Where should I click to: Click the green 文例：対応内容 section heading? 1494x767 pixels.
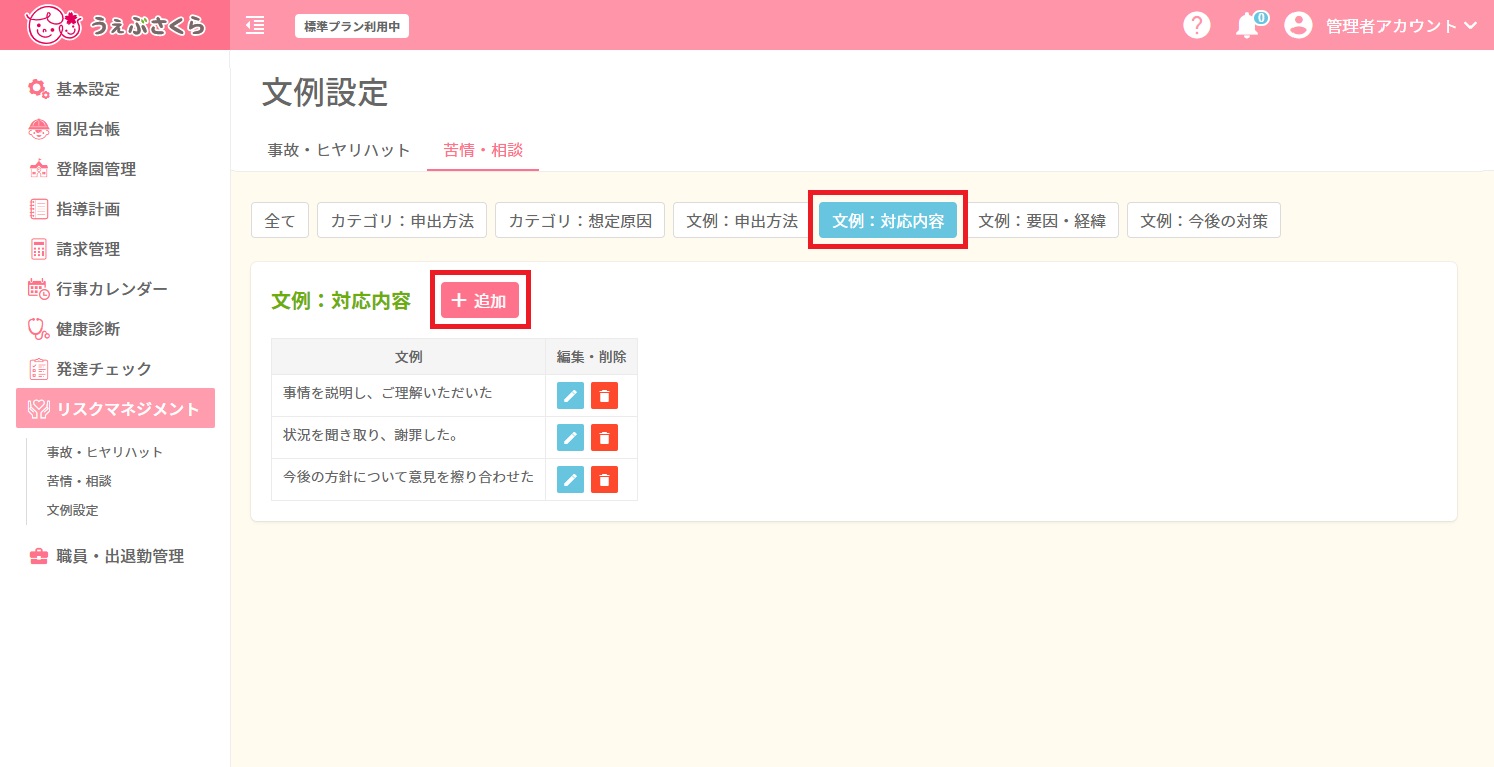coord(341,301)
